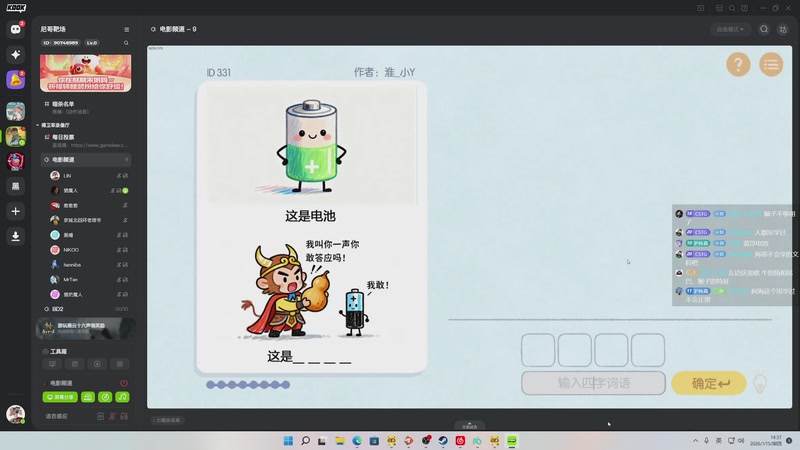Click the green 屏幕分享 screen share button
The width and height of the screenshot is (800, 450).
(60, 397)
